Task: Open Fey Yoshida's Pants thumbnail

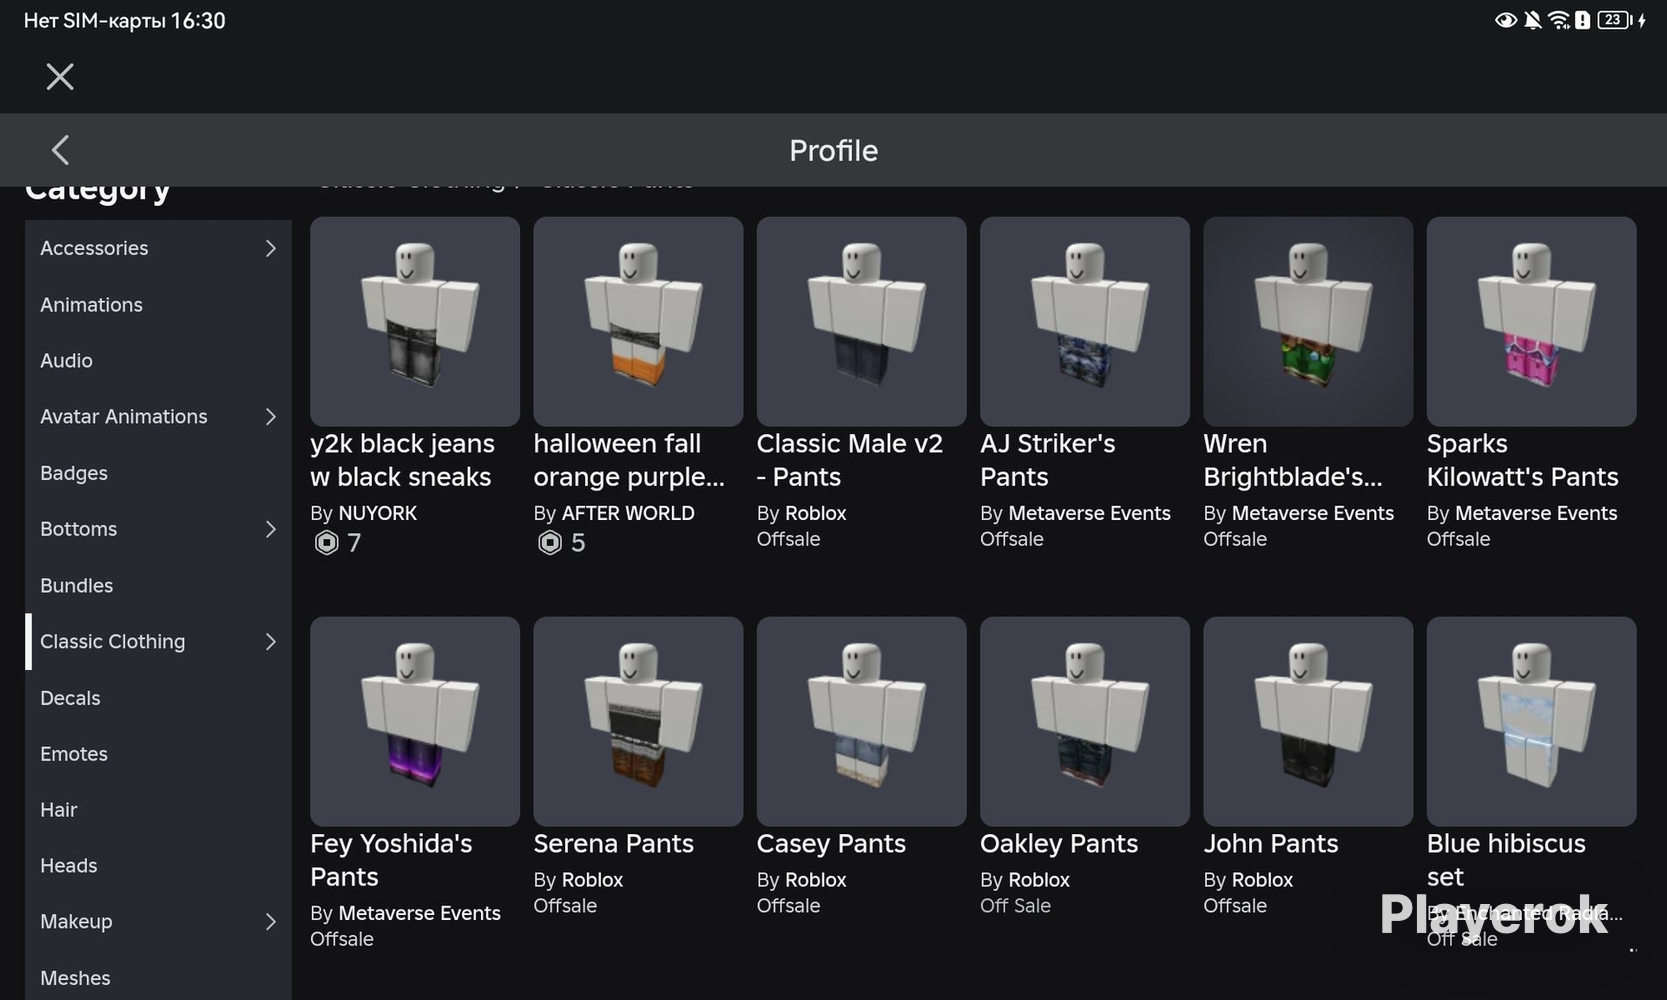Action: point(415,721)
